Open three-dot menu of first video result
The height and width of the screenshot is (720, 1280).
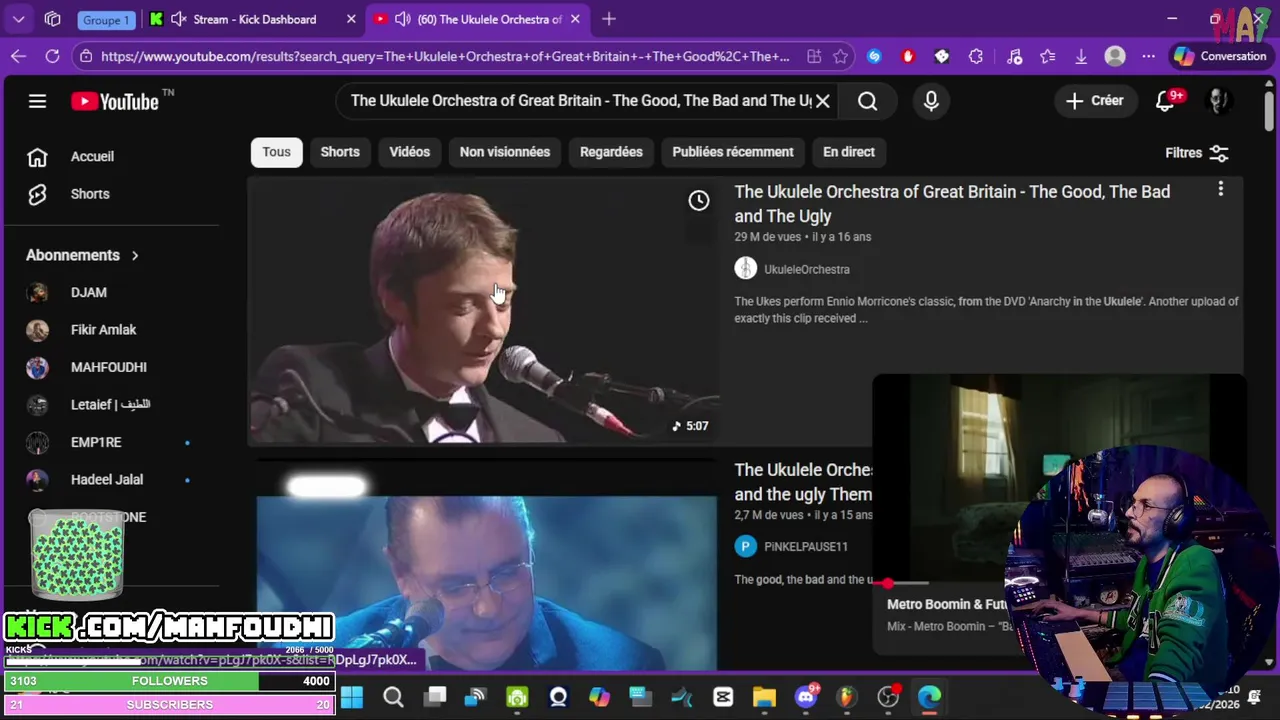1220,189
